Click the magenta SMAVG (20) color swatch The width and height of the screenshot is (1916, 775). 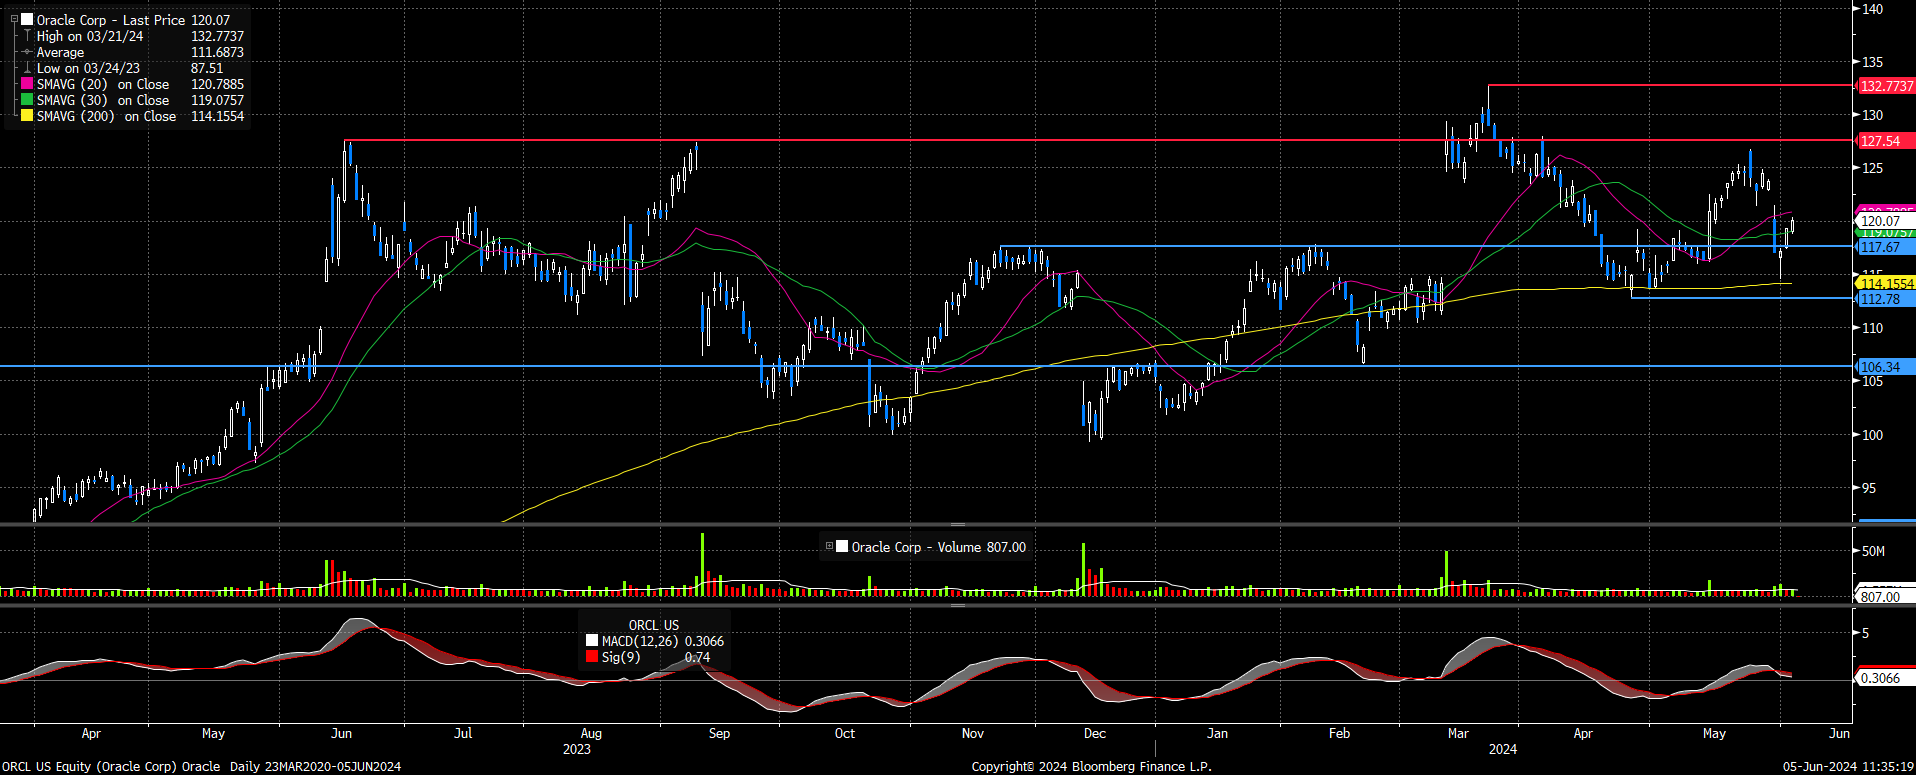pyautogui.click(x=27, y=84)
